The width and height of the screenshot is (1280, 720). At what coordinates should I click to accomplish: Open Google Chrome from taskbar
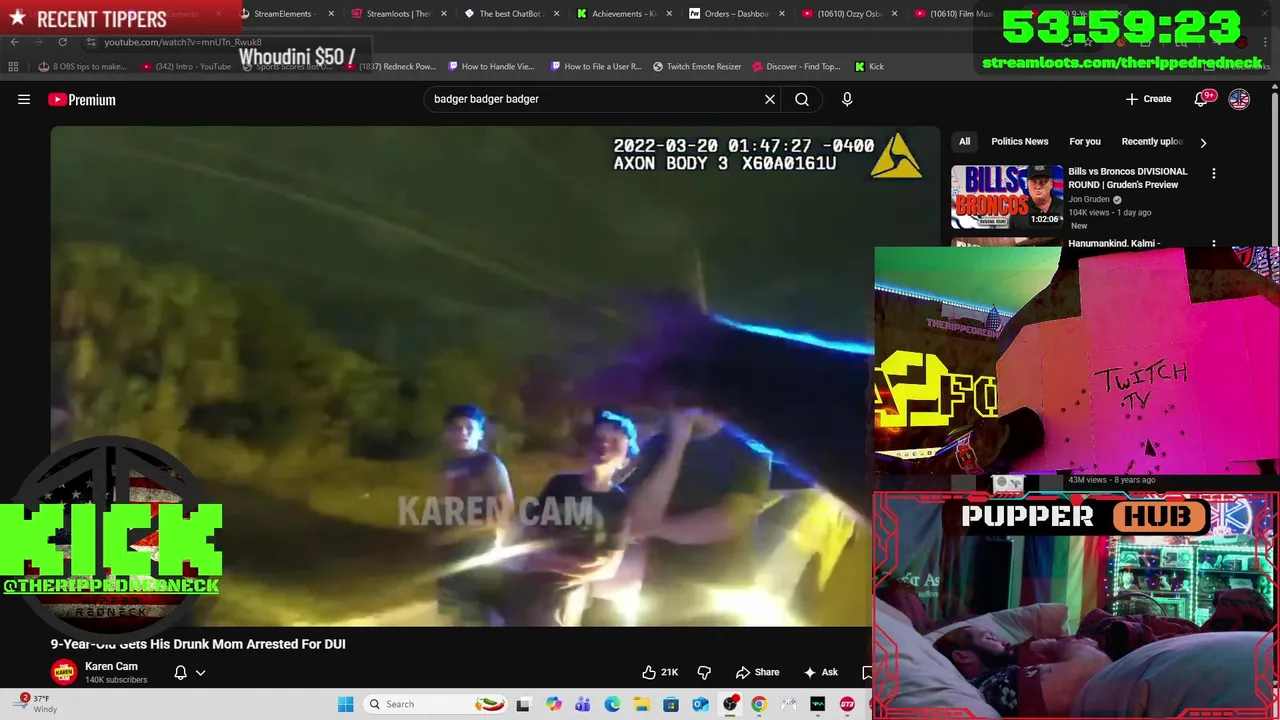click(759, 704)
